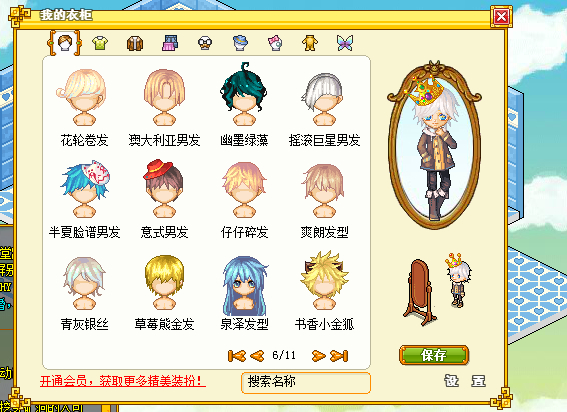
Task: Choose the 幽墨绿藻 dark green hairstyle
Action: coord(244,105)
